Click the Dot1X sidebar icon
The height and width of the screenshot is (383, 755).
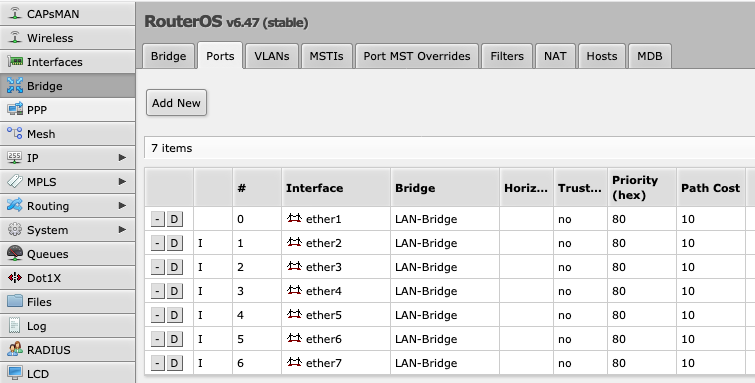pyautogui.click(x=15, y=278)
